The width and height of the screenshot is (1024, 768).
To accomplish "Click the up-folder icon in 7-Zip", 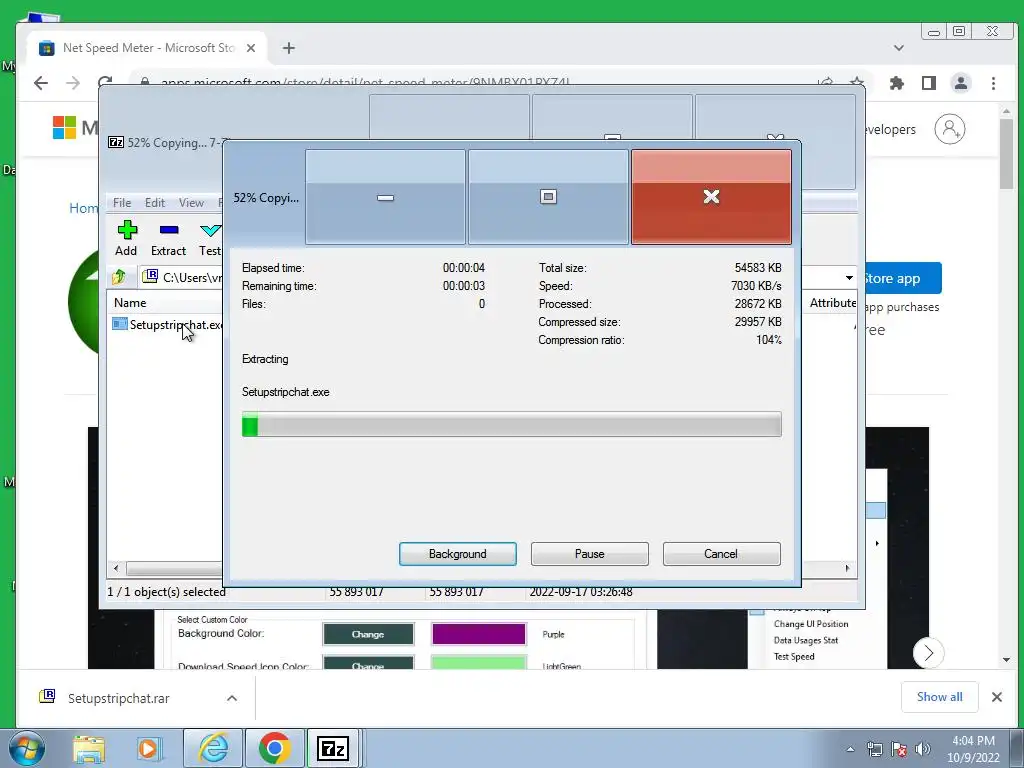I will click(119, 277).
